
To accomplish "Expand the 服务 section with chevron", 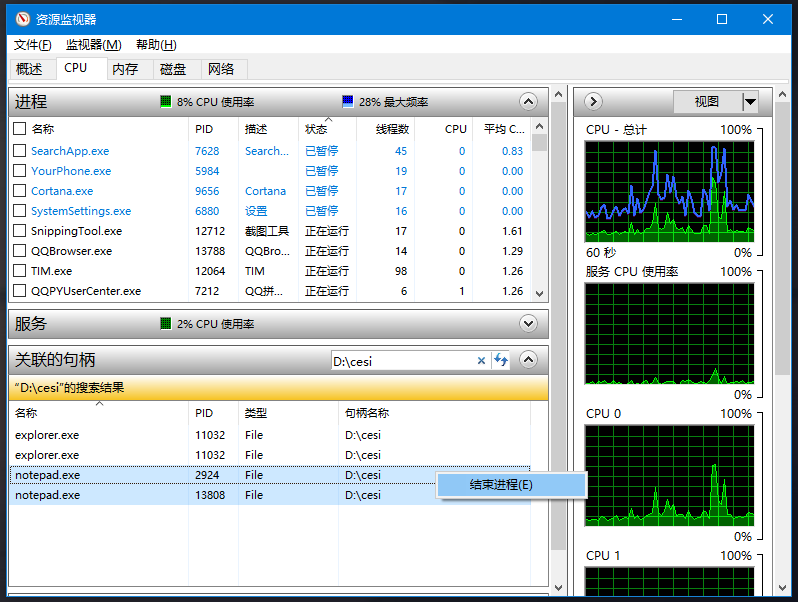I will 529,323.
